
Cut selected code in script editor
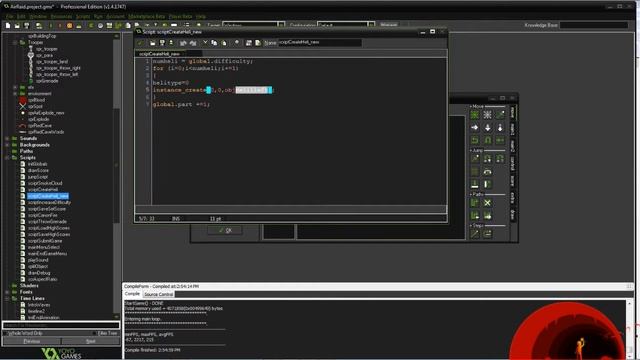pyautogui.click(x=205, y=43)
